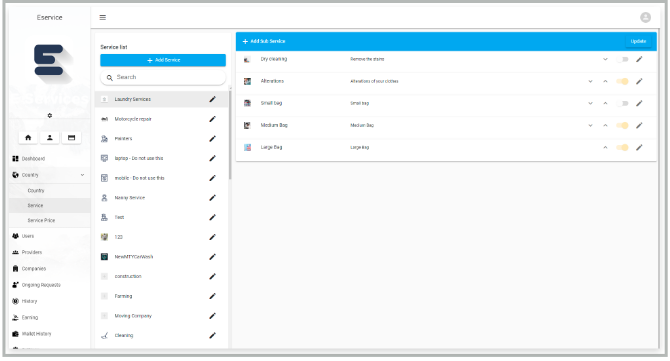Click the home icon in sidebar
Screen dimensions: 670x361
point(28,138)
